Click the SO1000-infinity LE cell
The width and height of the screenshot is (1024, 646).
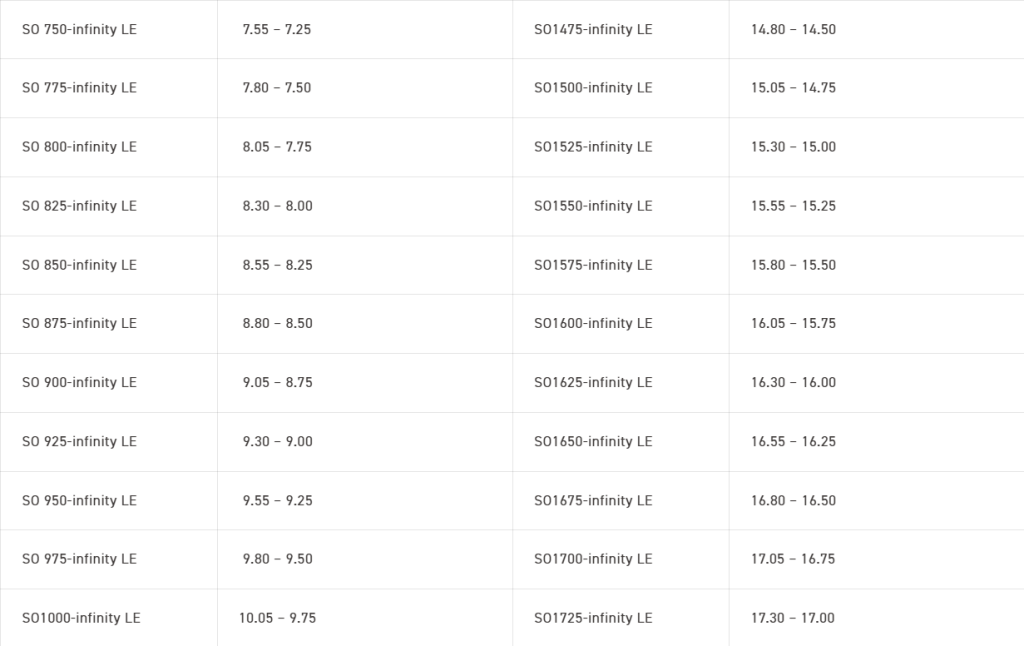81,618
